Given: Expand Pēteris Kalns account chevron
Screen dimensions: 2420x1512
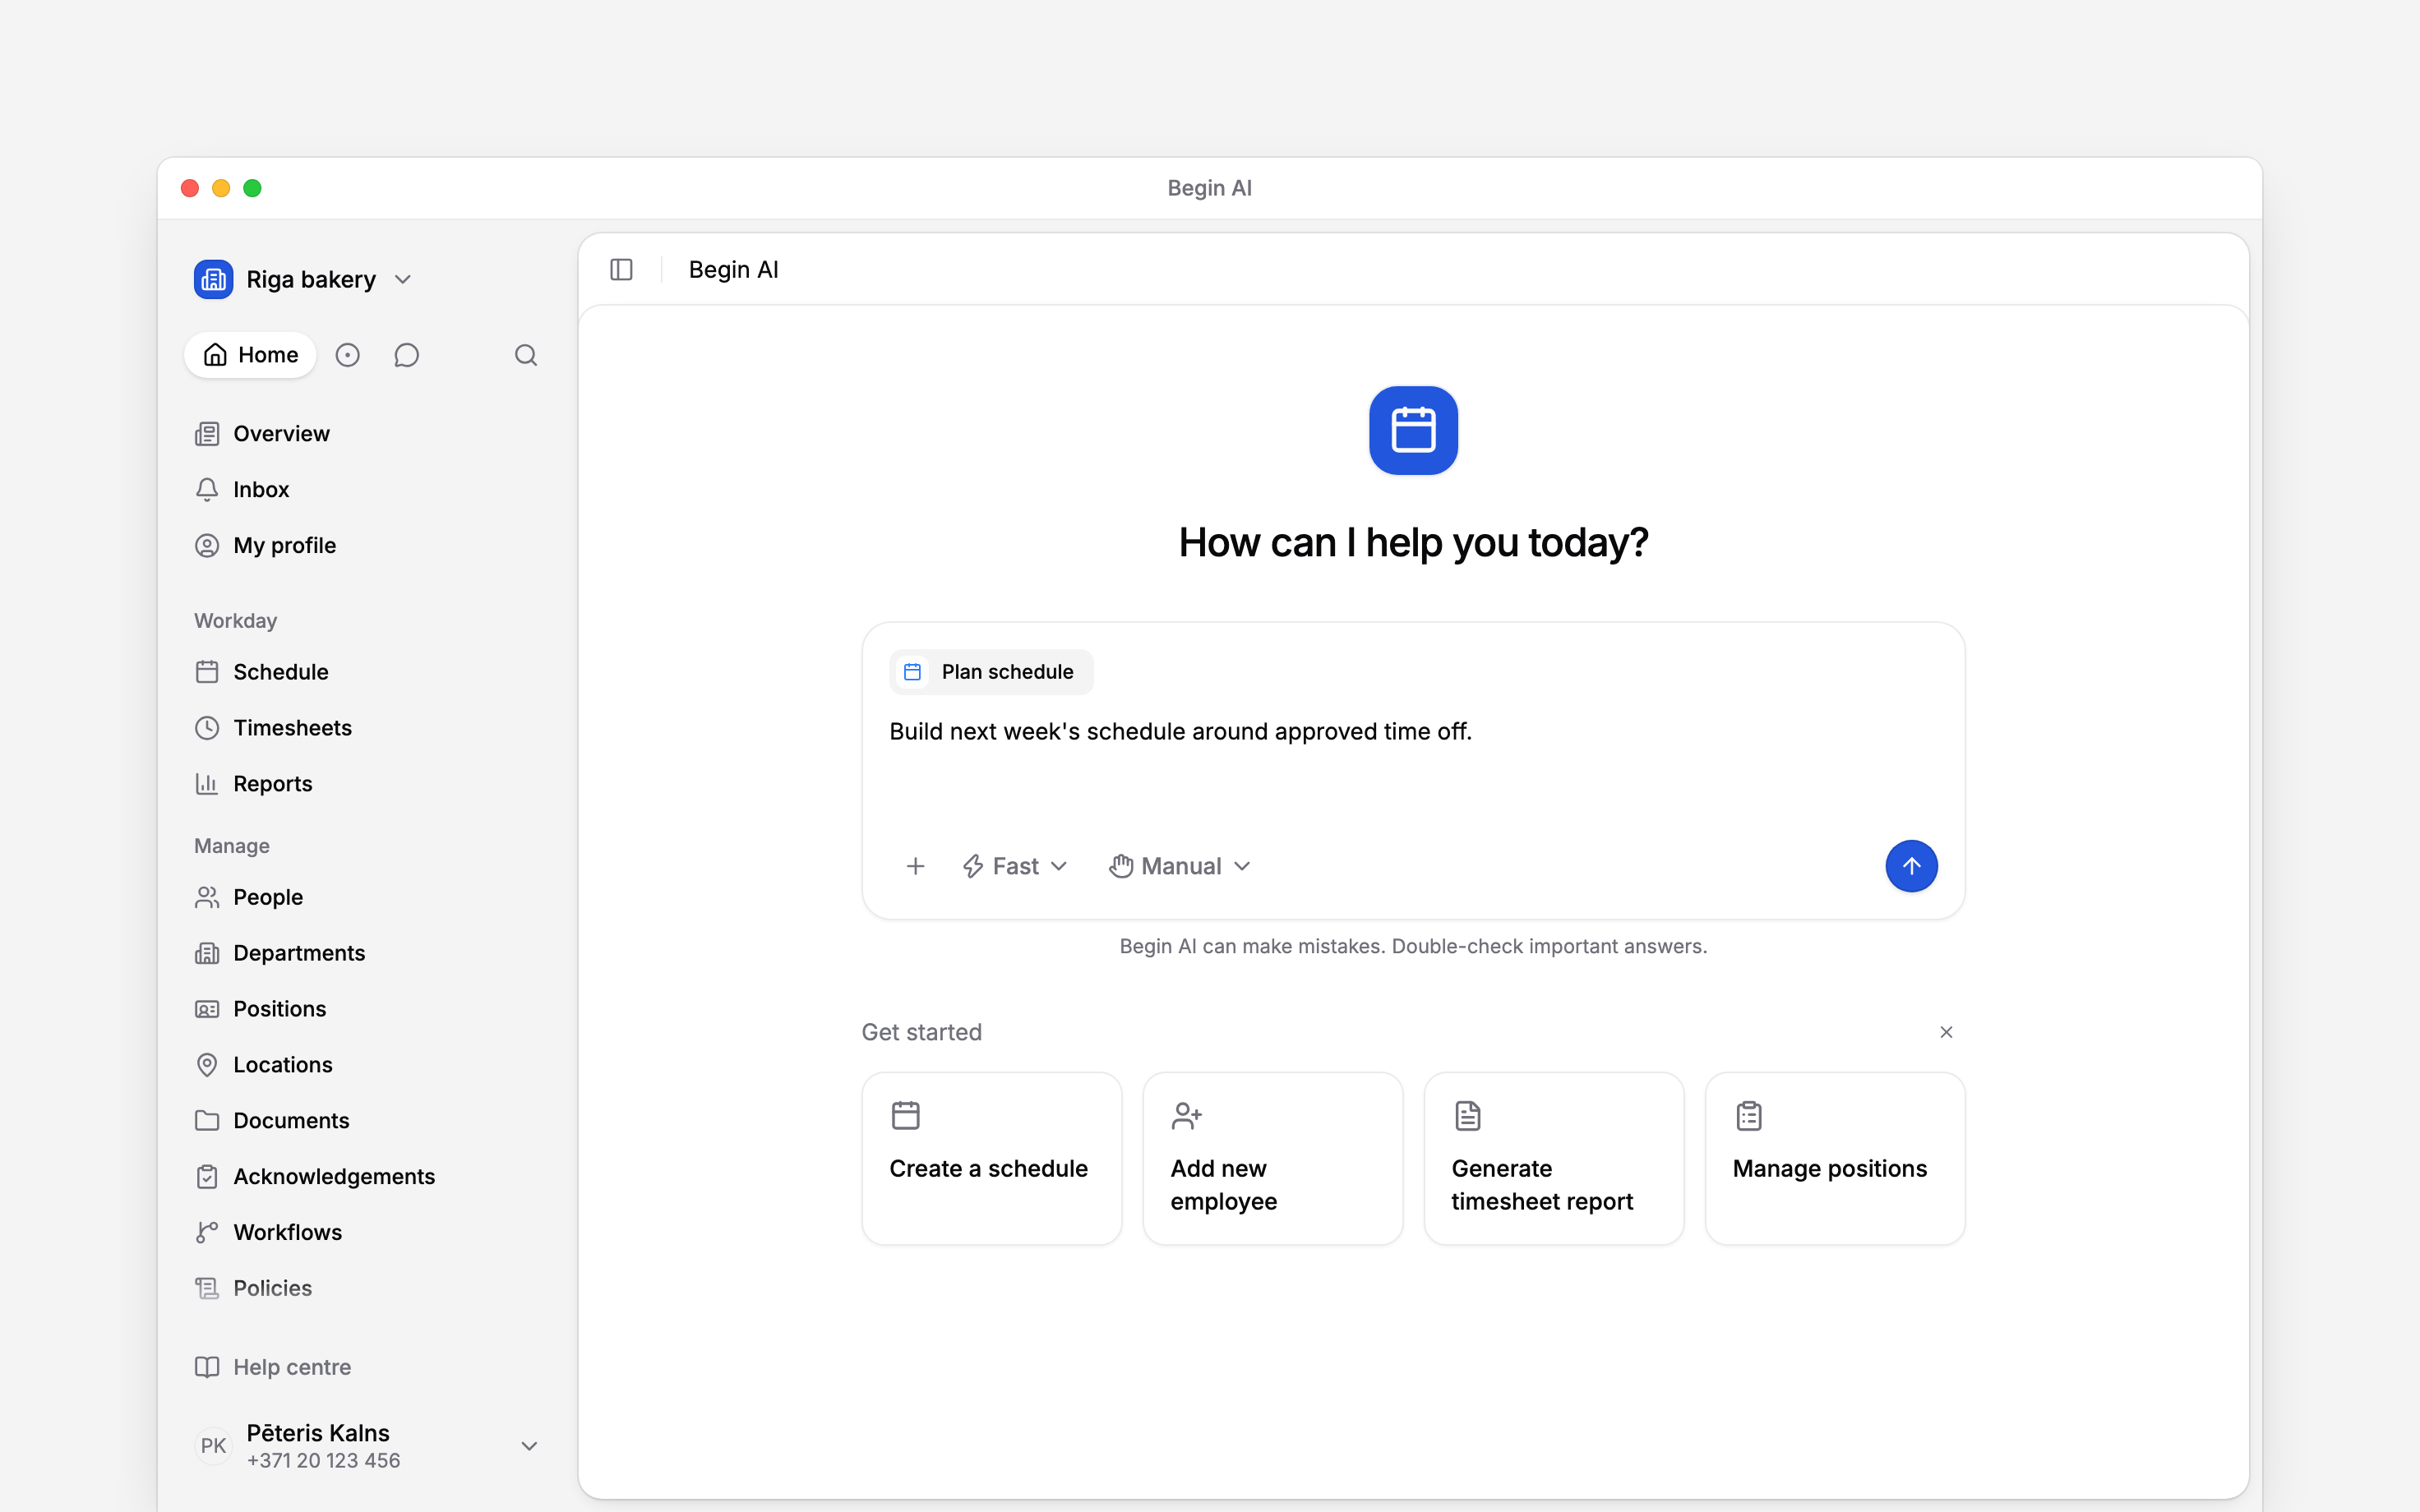Looking at the screenshot, I should point(530,1446).
